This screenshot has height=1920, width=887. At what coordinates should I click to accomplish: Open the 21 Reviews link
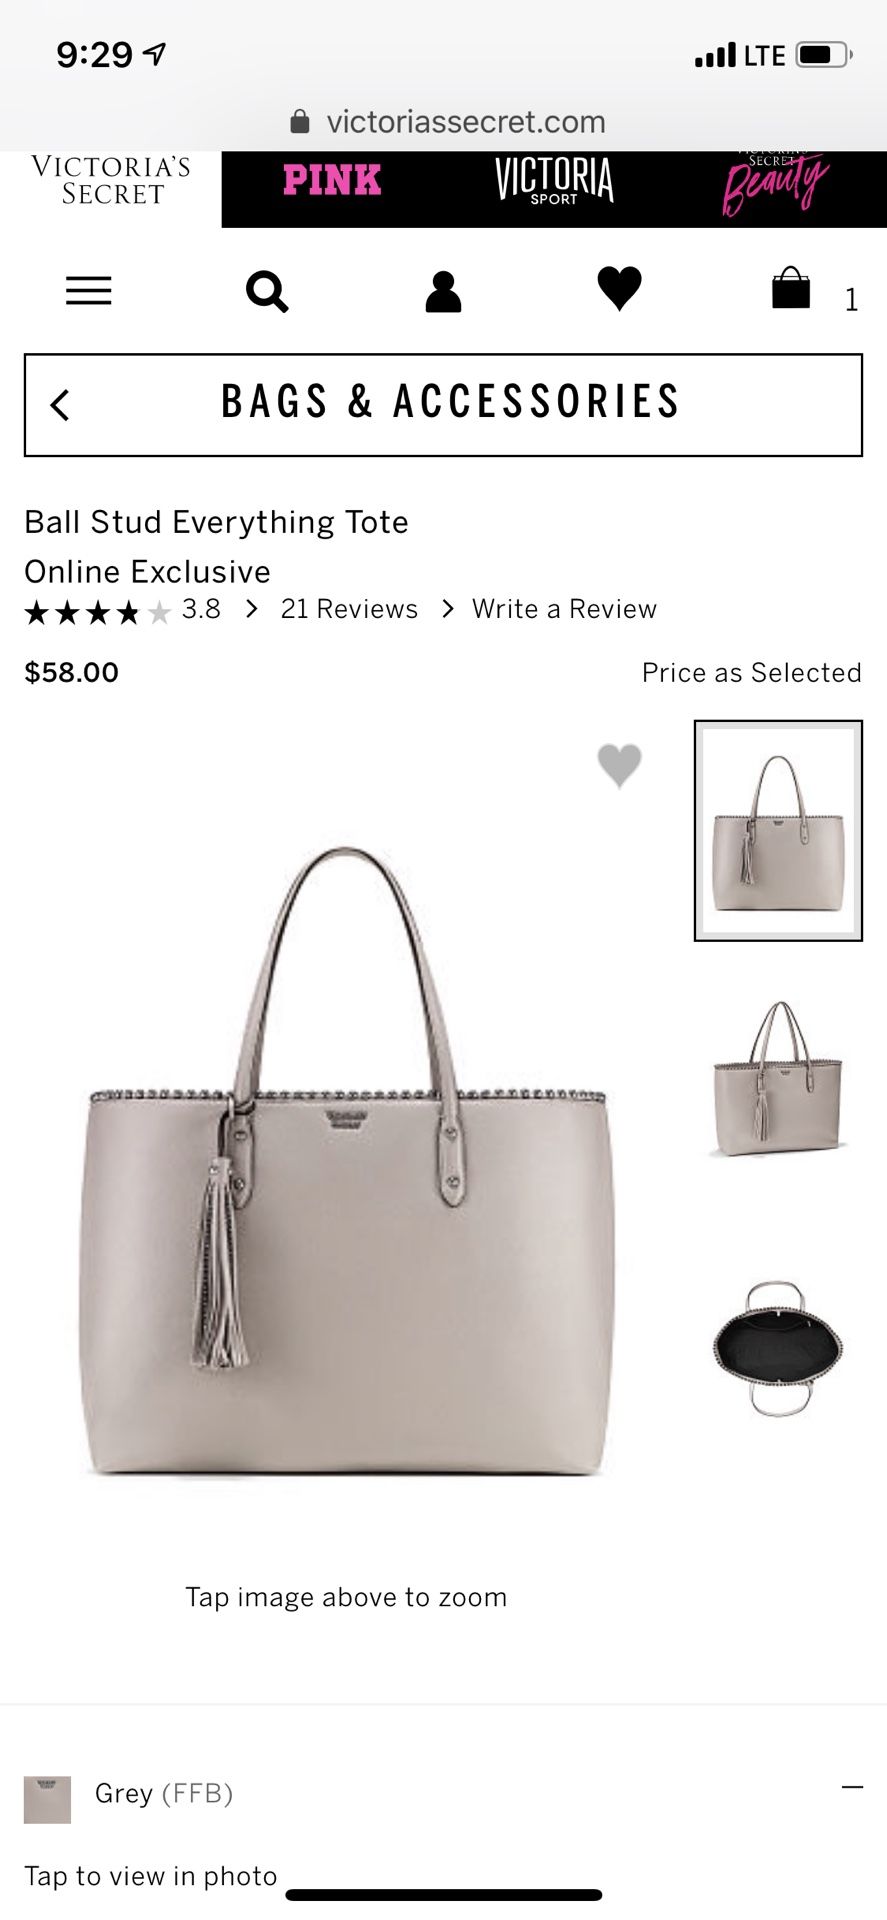click(349, 609)
